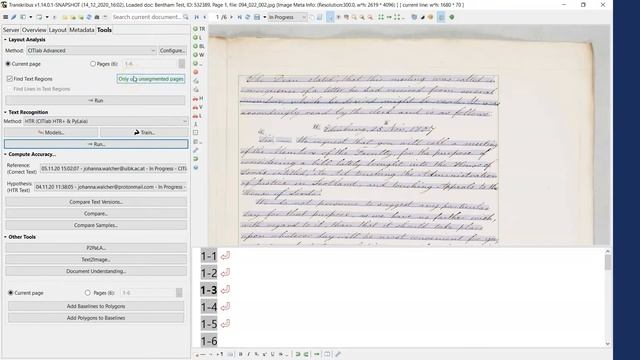Click the square table icon in canvas toolbar
Screen dimensions: 640x360
(196, 133)
